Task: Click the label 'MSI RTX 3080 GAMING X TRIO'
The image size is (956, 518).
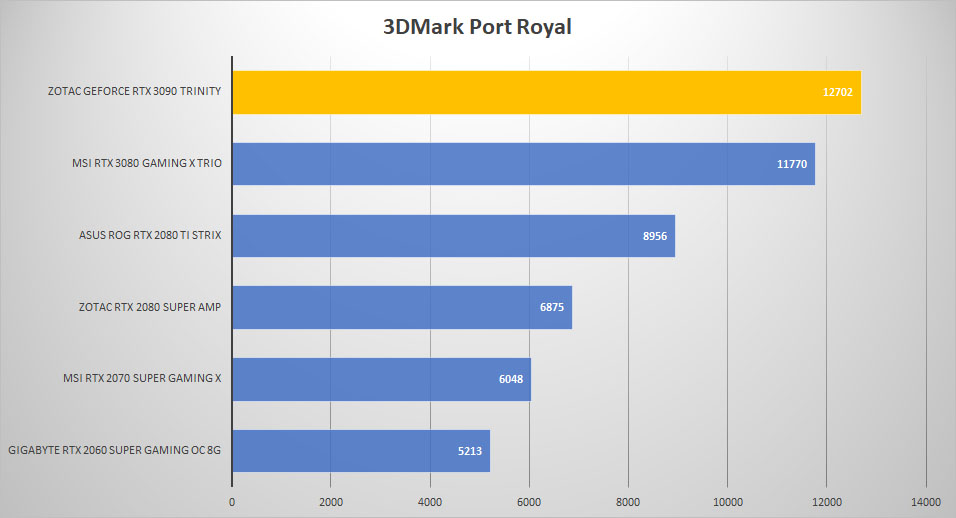Action: [x=147, y=163]
